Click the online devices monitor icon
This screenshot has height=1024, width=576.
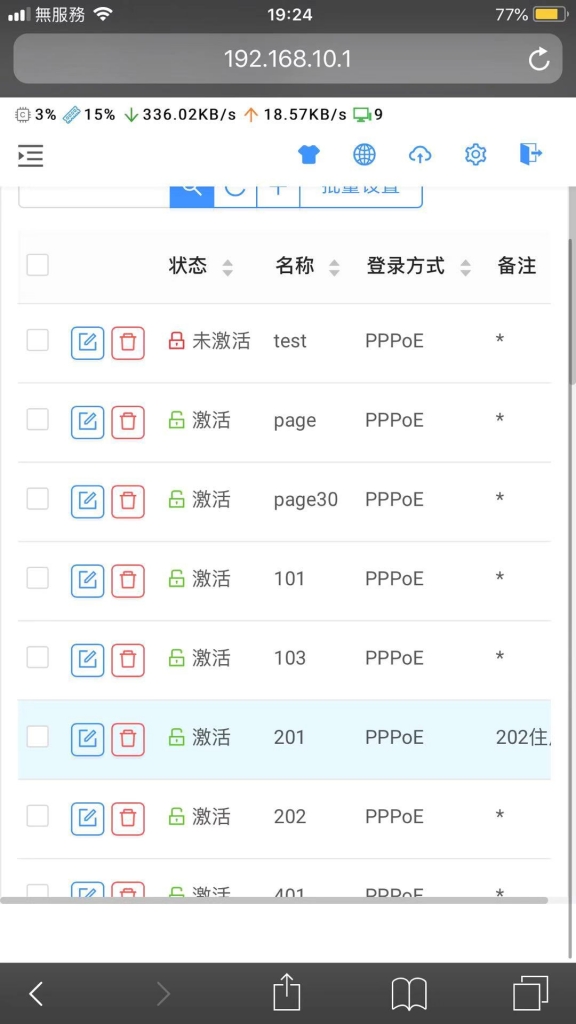[x=362, y=115]
